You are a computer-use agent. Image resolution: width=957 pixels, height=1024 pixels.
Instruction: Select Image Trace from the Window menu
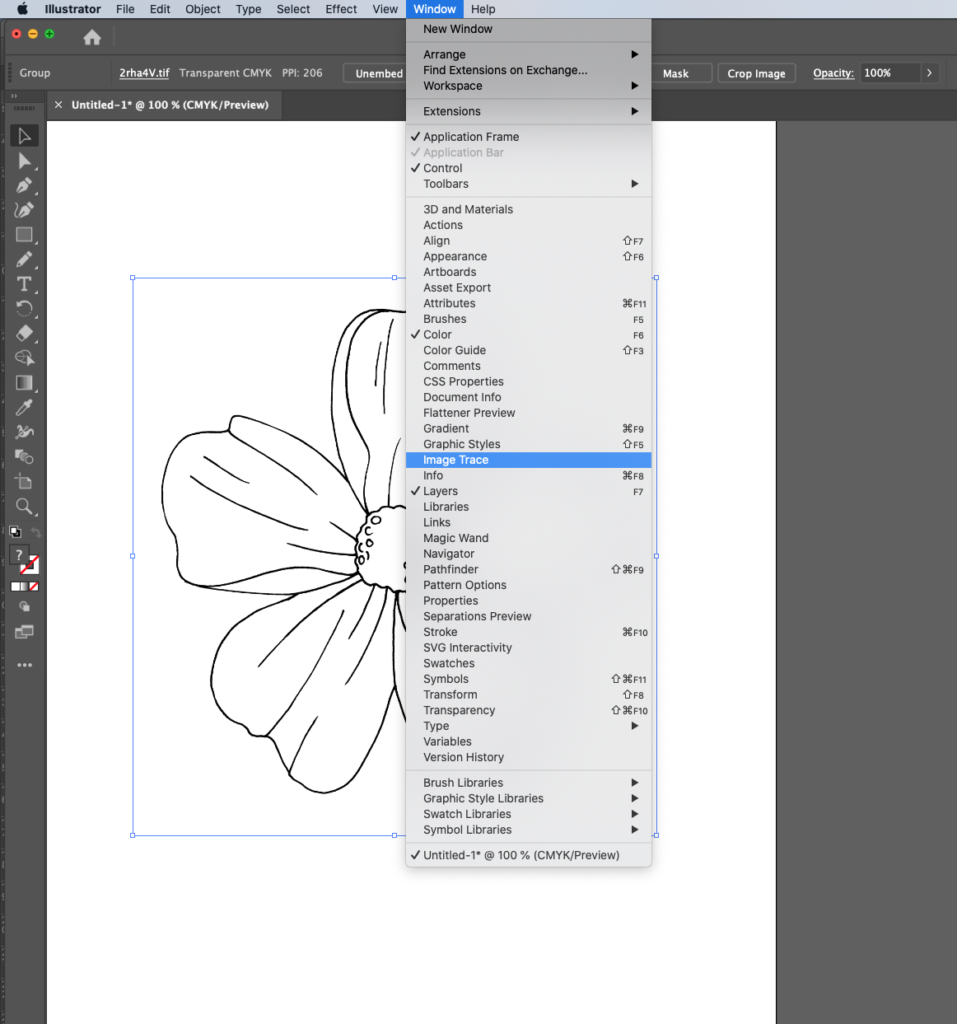coord(456,459)
